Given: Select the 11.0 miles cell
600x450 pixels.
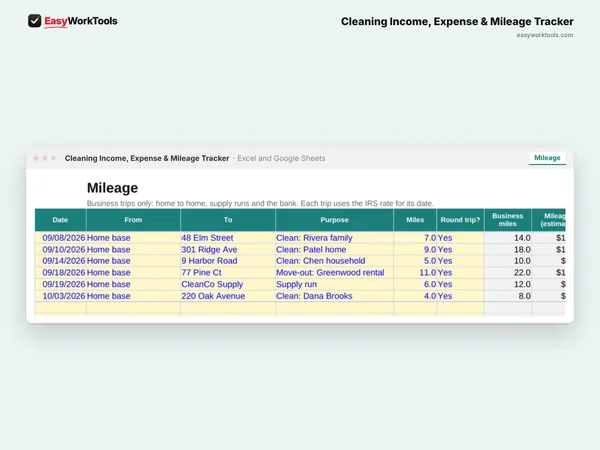Looking at the screenshot, I should (x=415, y=272).
